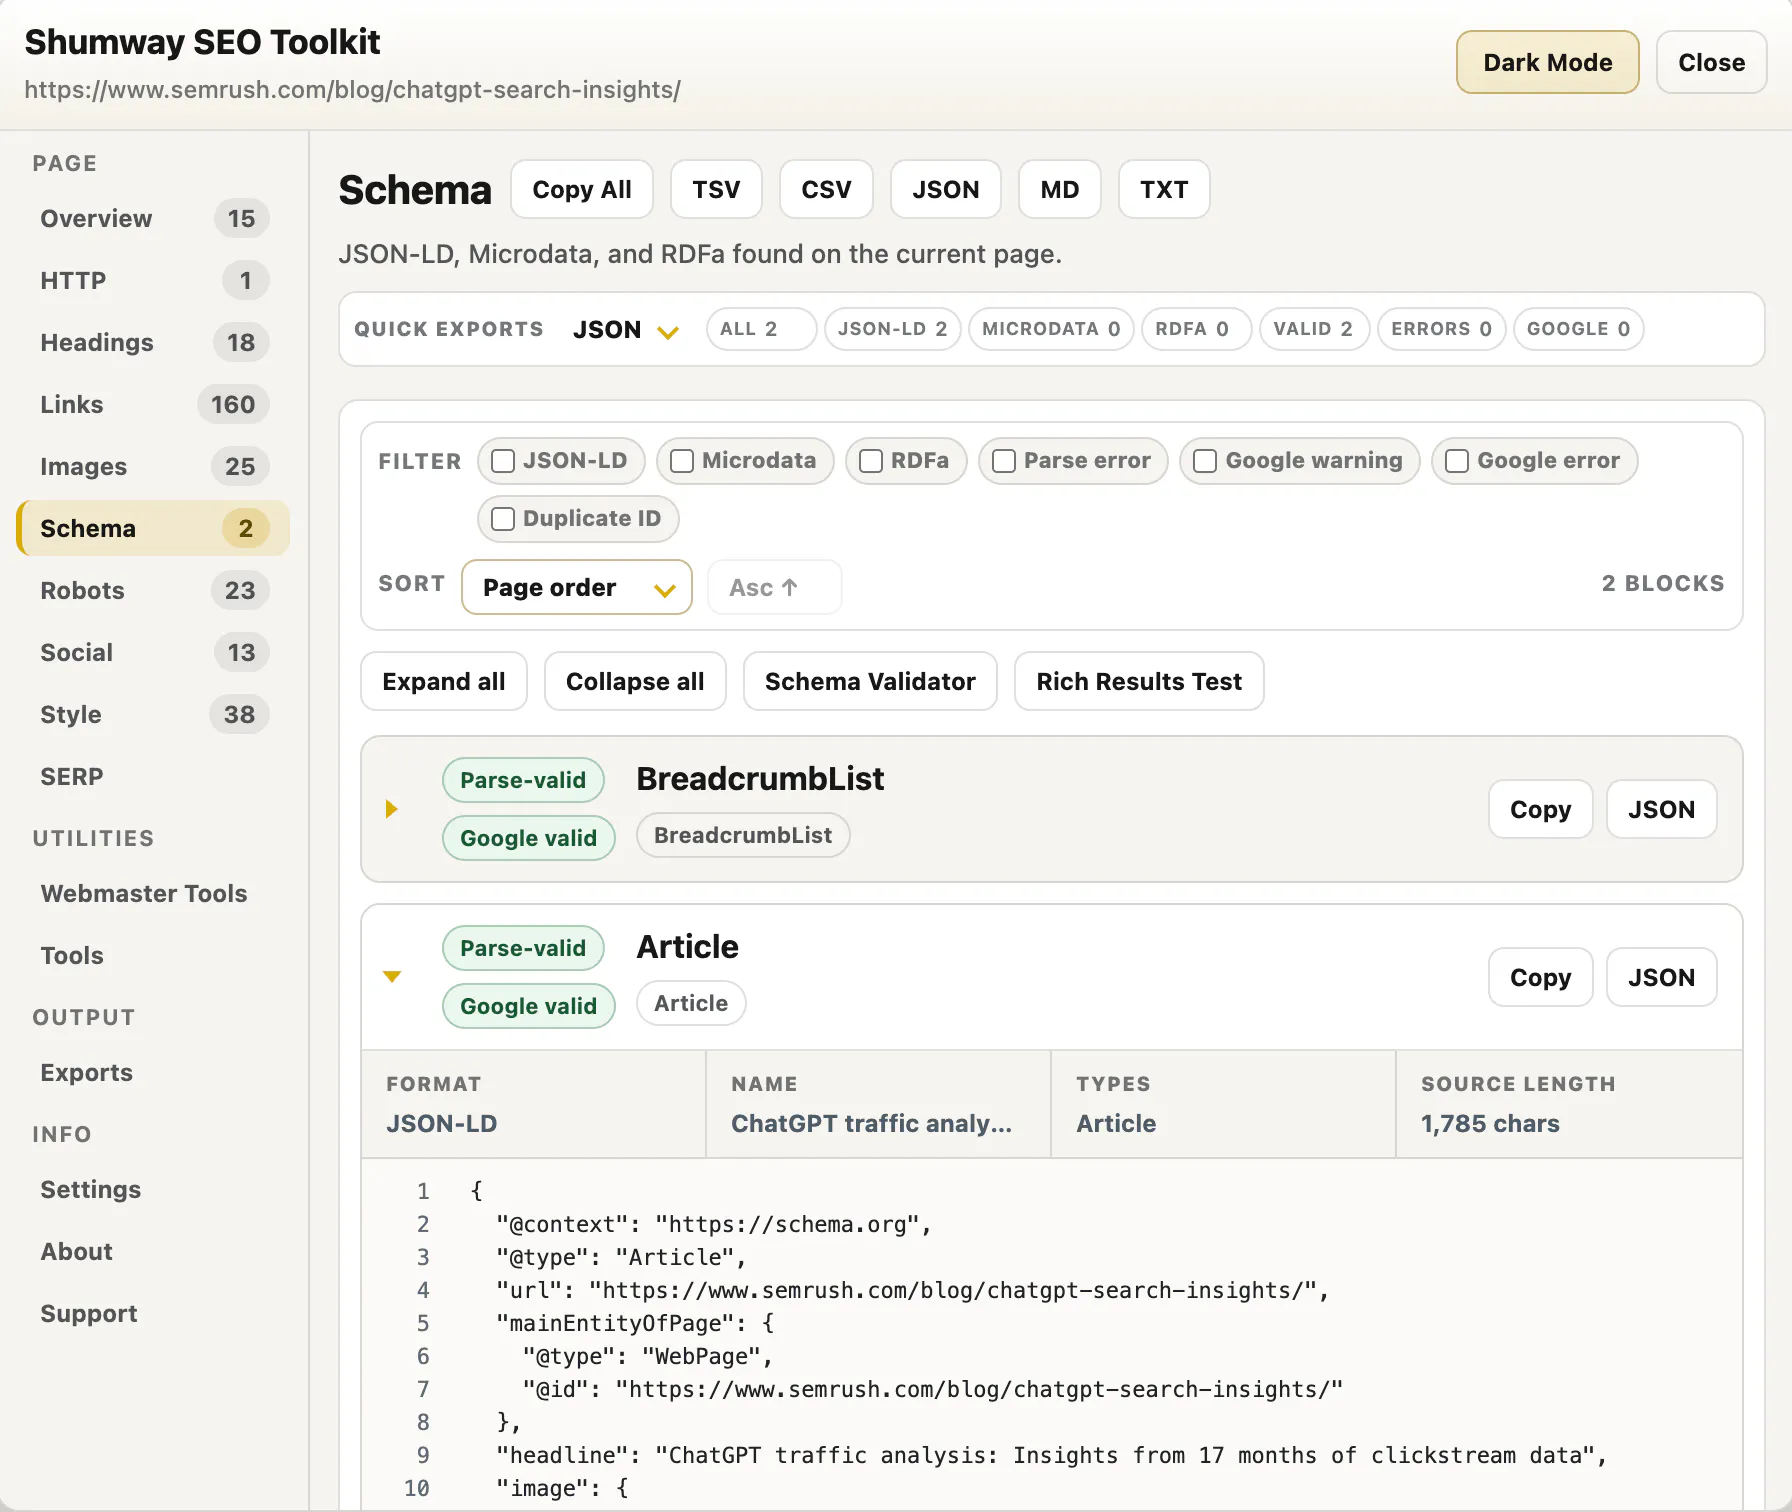Open the Overview page section
The height and width of the screenshot is (1512, 1792).
[153, 219]
